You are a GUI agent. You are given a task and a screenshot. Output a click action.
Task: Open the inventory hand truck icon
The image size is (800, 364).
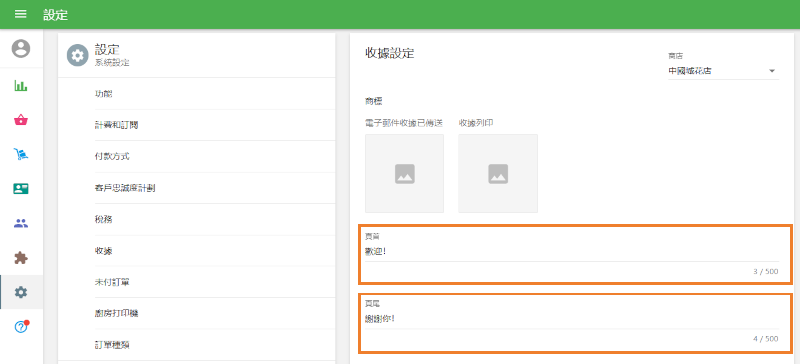[x=21, y=154]
